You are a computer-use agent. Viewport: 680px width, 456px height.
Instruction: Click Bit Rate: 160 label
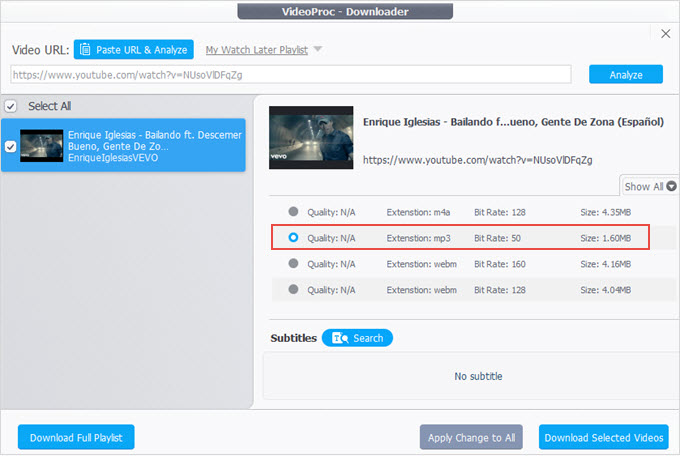(x=500, y=264)
